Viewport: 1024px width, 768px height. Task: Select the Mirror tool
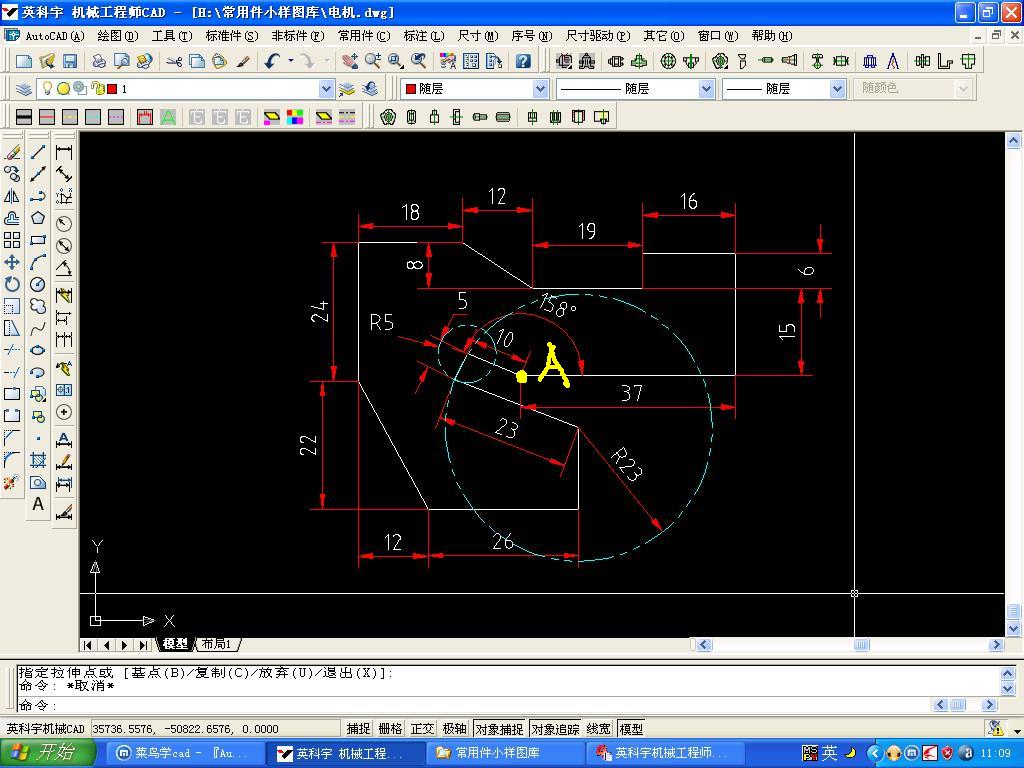(12, 196)
